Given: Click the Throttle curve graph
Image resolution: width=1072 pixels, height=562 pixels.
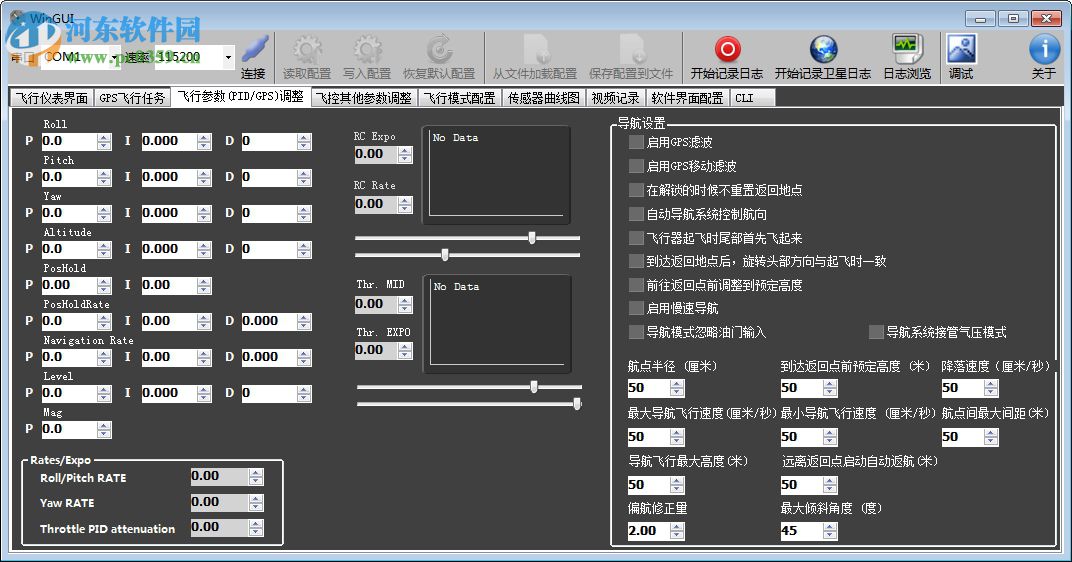Looking at the screenshot, I should pos(497,324).
